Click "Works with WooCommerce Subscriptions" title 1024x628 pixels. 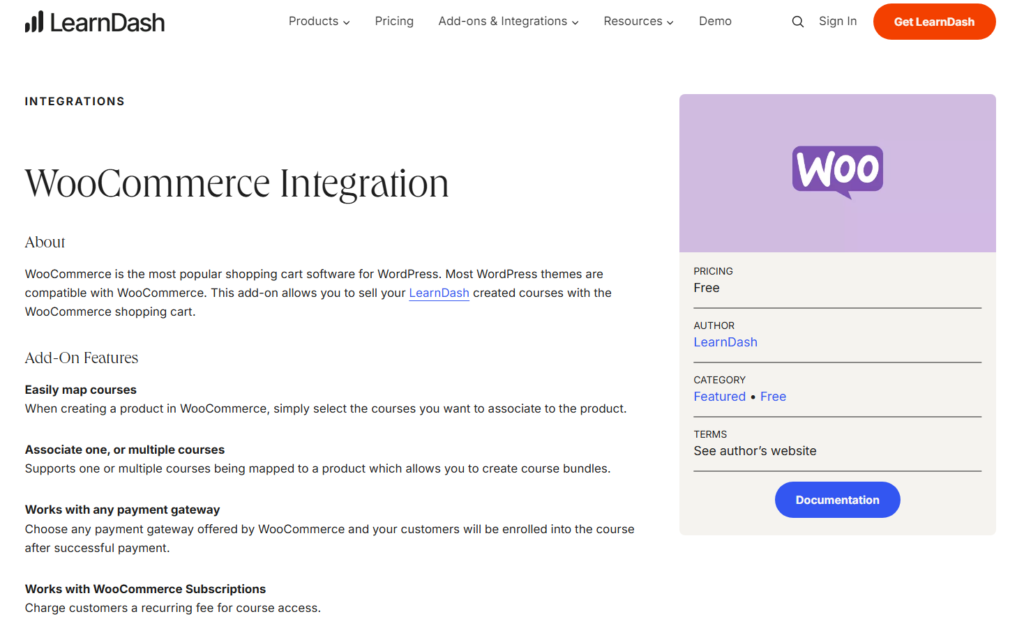pyautogui.click(x=145, y=589)
